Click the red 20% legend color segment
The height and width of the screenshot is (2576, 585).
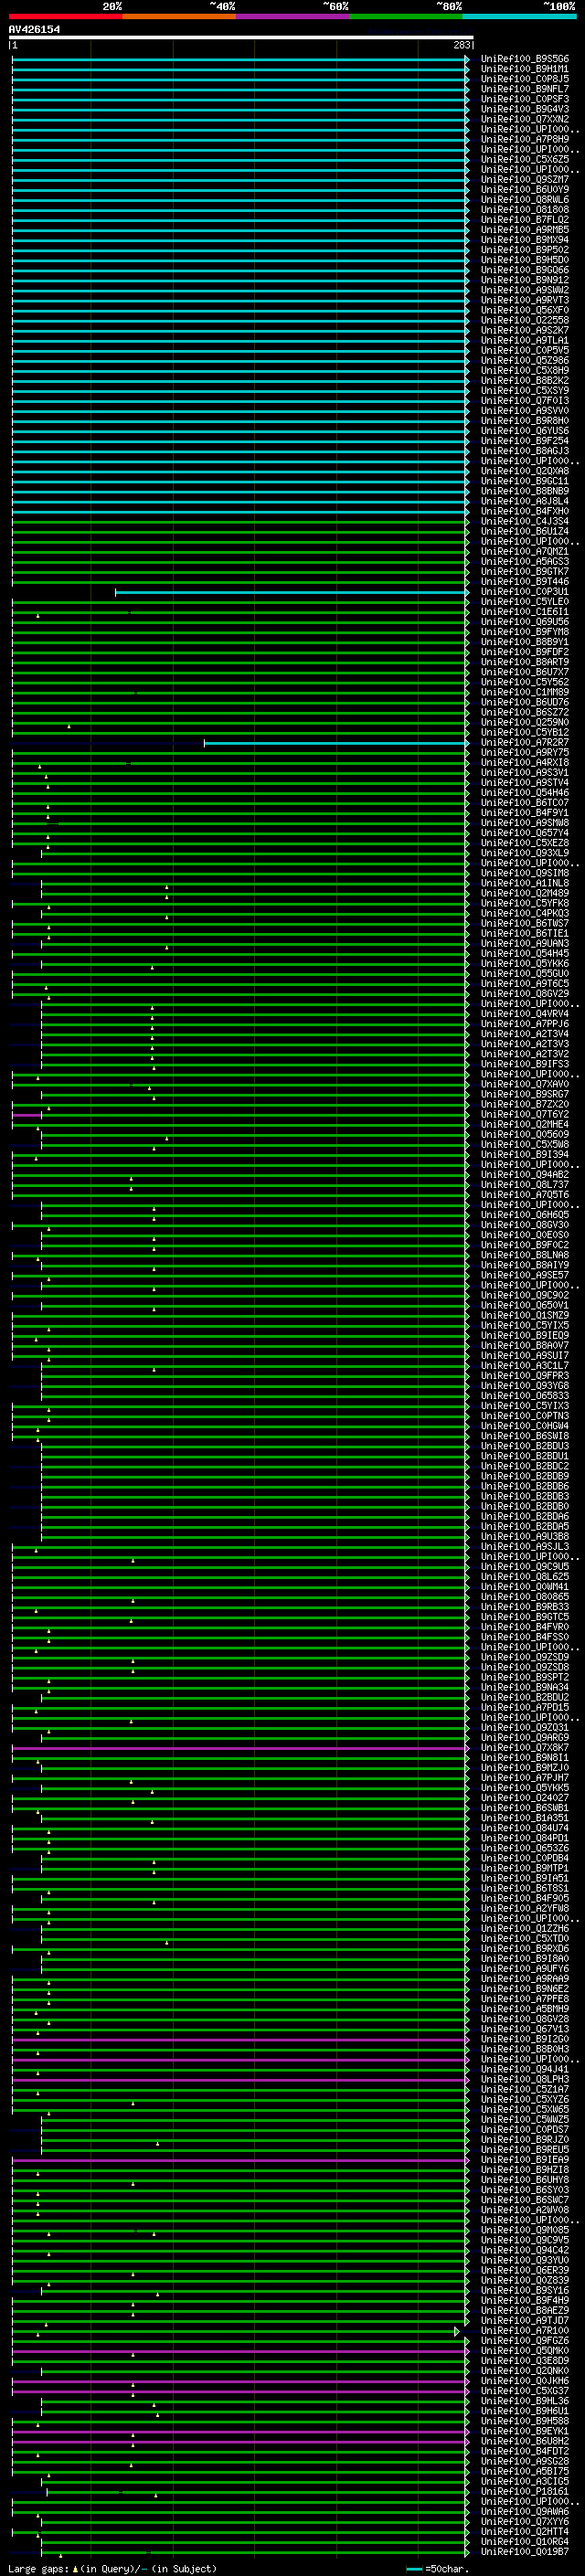pos(65,16)
